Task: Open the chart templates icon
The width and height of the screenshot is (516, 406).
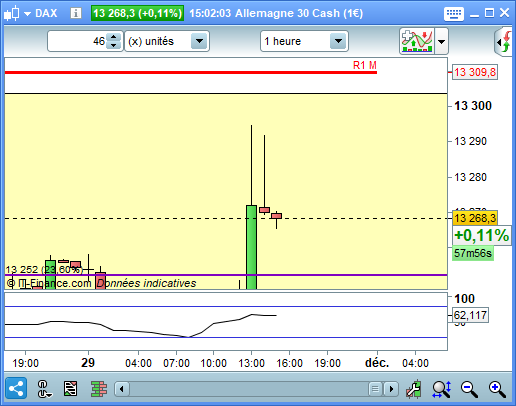Action: (x=70, y=389)
